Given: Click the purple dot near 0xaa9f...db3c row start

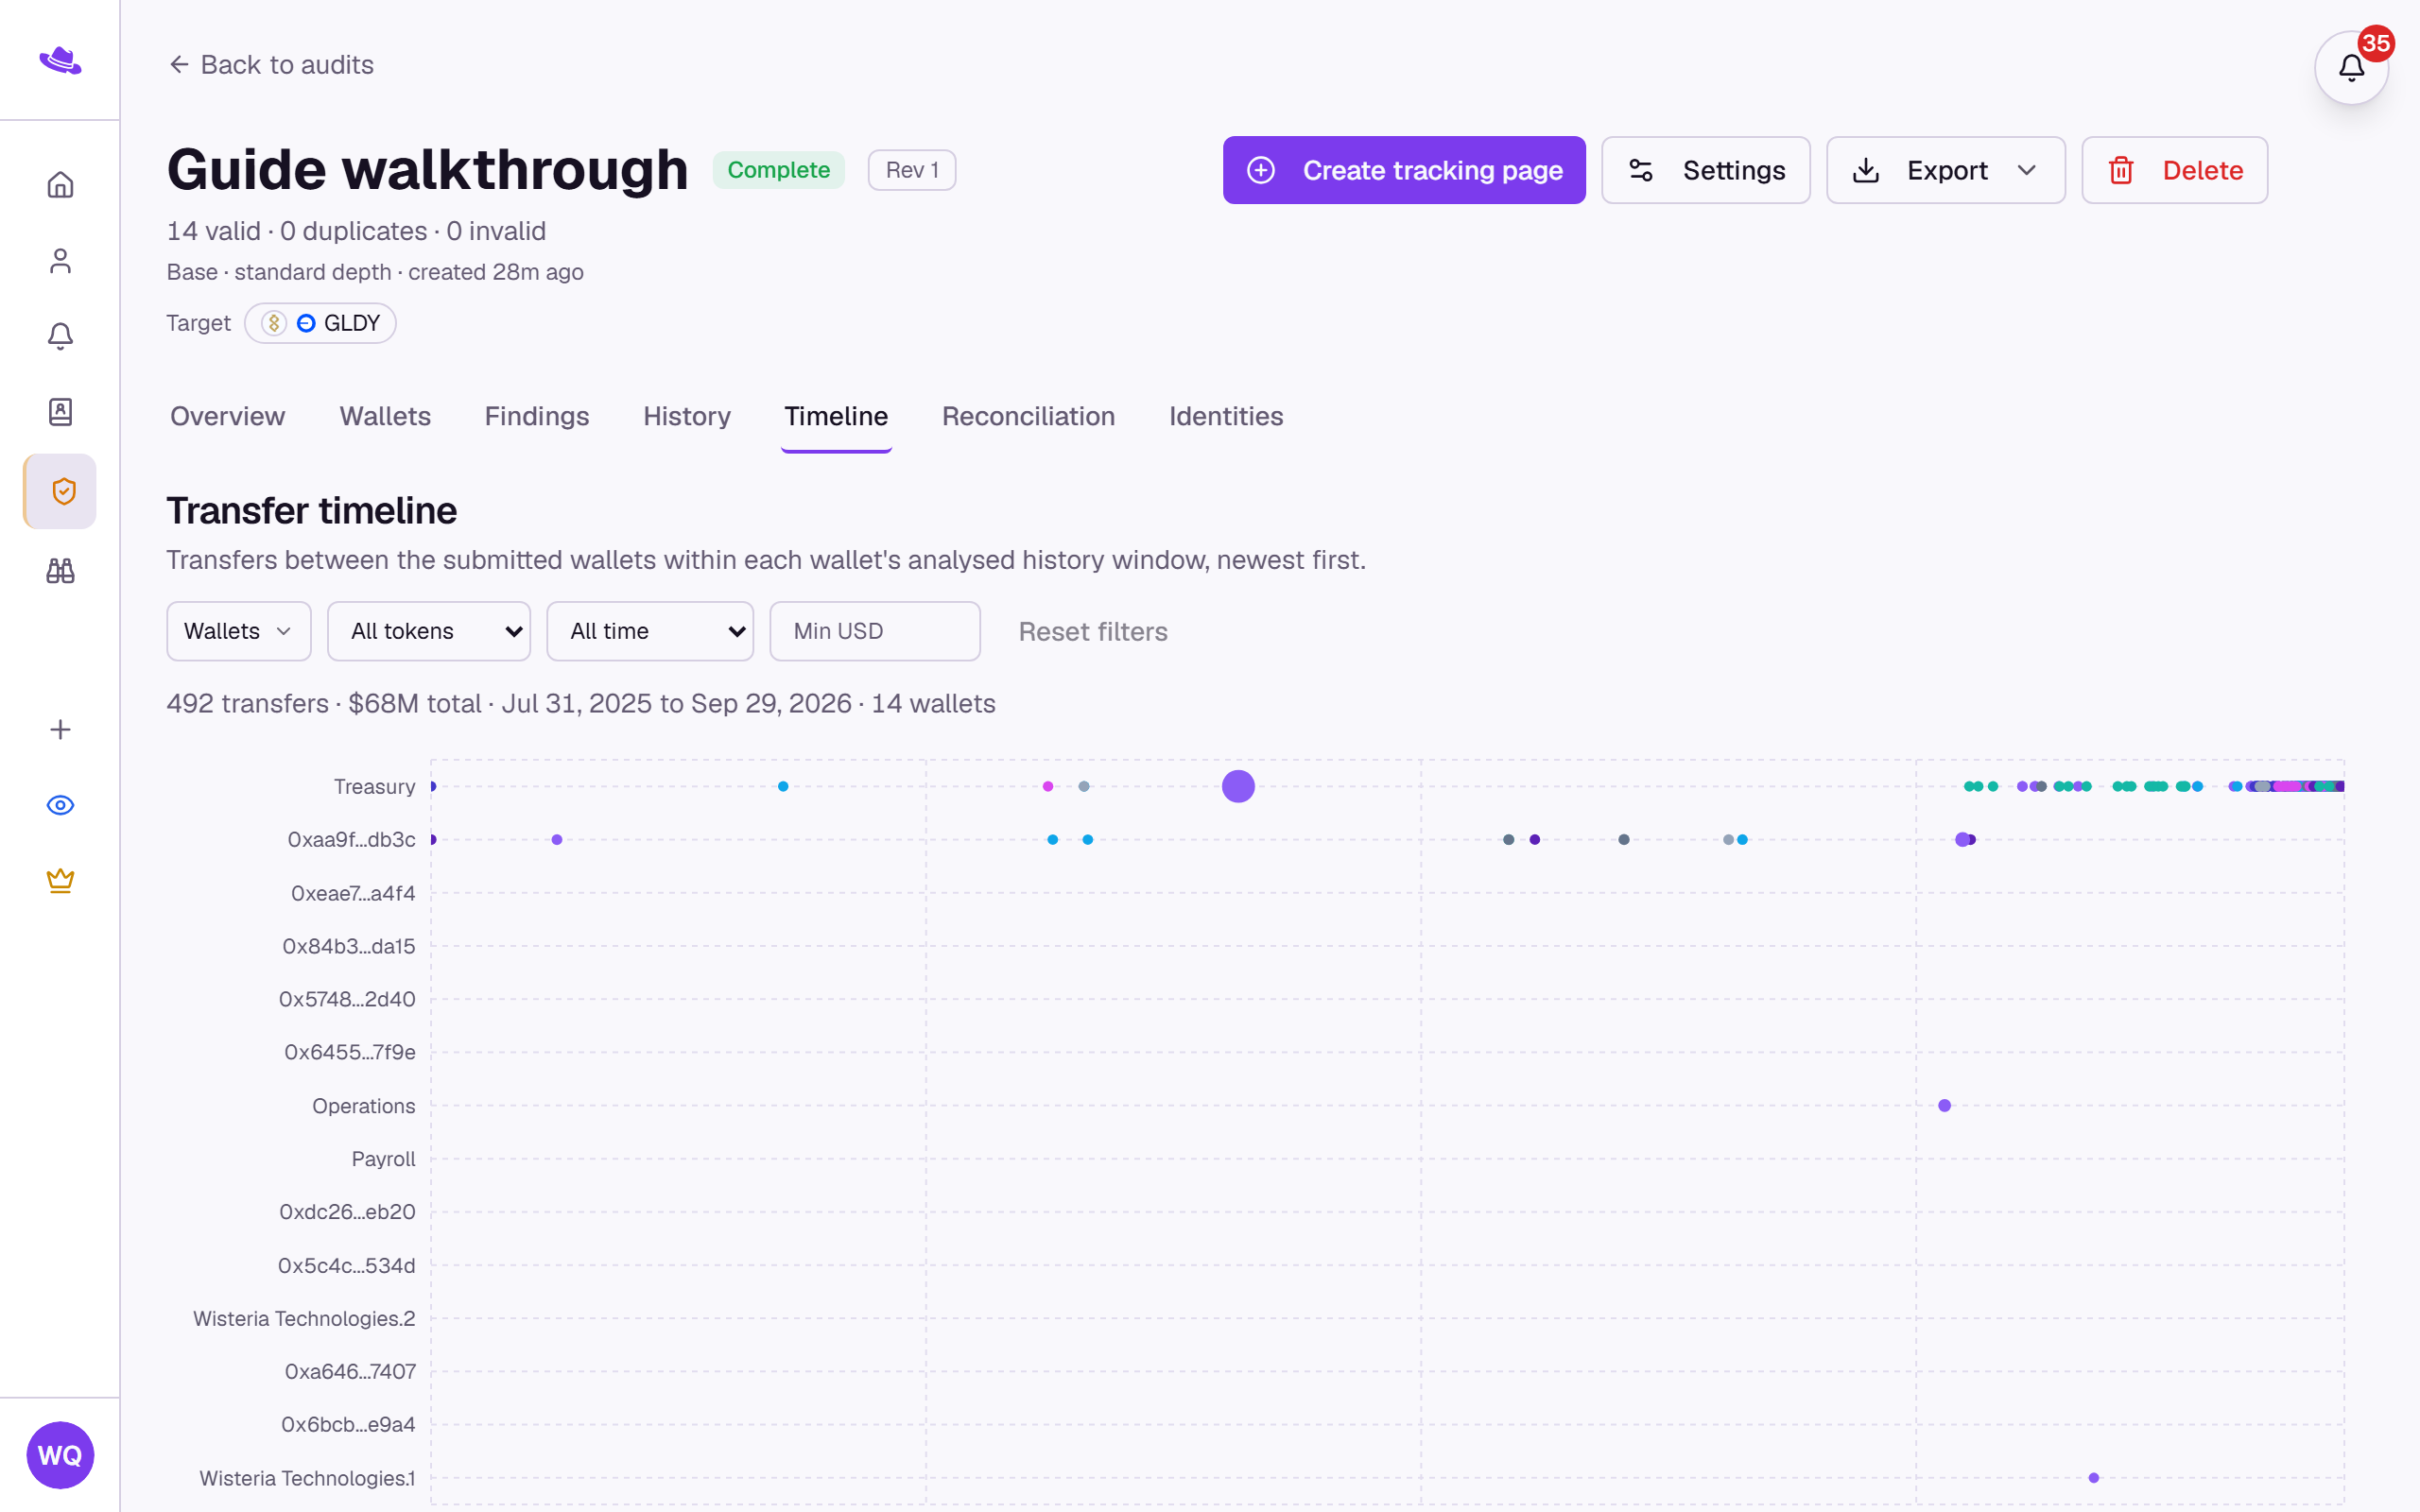Looking at the screenshot, I should (x=557, y=840).
